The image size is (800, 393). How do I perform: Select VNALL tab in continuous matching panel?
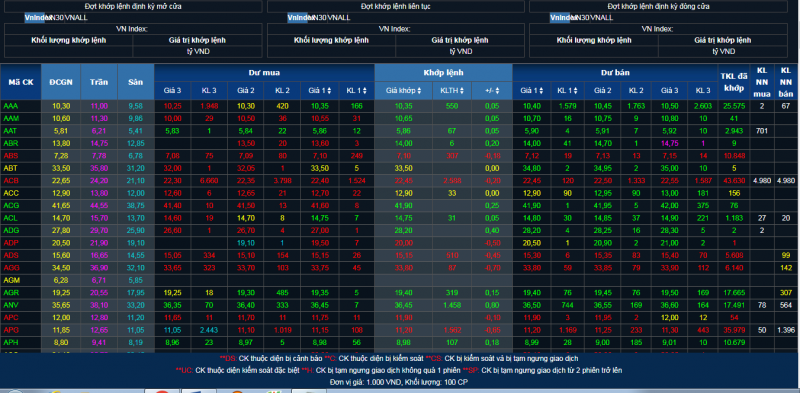pyautogui.click(x=339, y=18)
